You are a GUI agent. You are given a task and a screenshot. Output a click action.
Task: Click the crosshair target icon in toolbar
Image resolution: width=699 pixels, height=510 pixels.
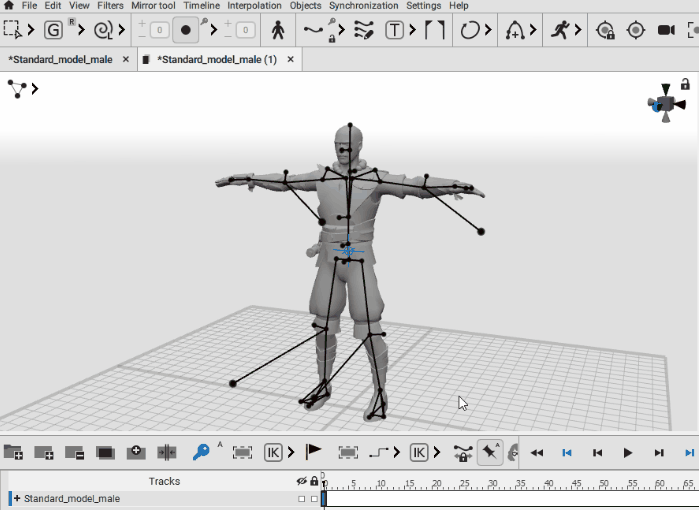(635, 30)
